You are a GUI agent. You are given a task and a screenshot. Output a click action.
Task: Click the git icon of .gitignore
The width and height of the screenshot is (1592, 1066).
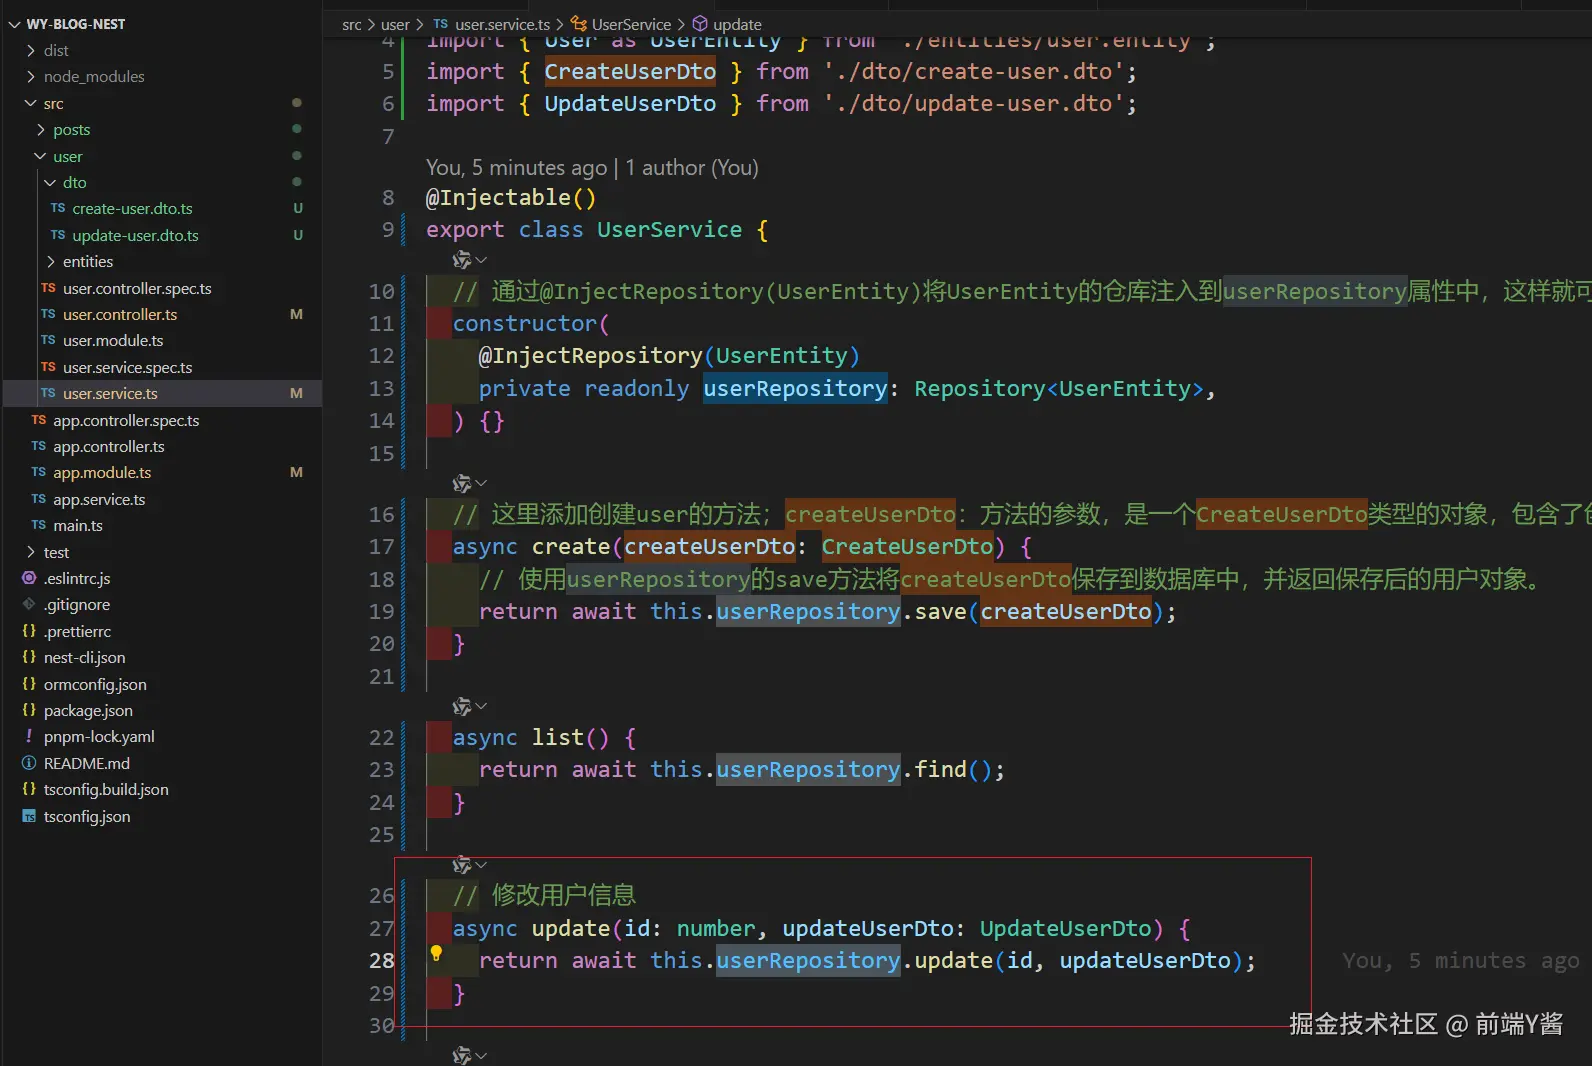tap(29, 604)
